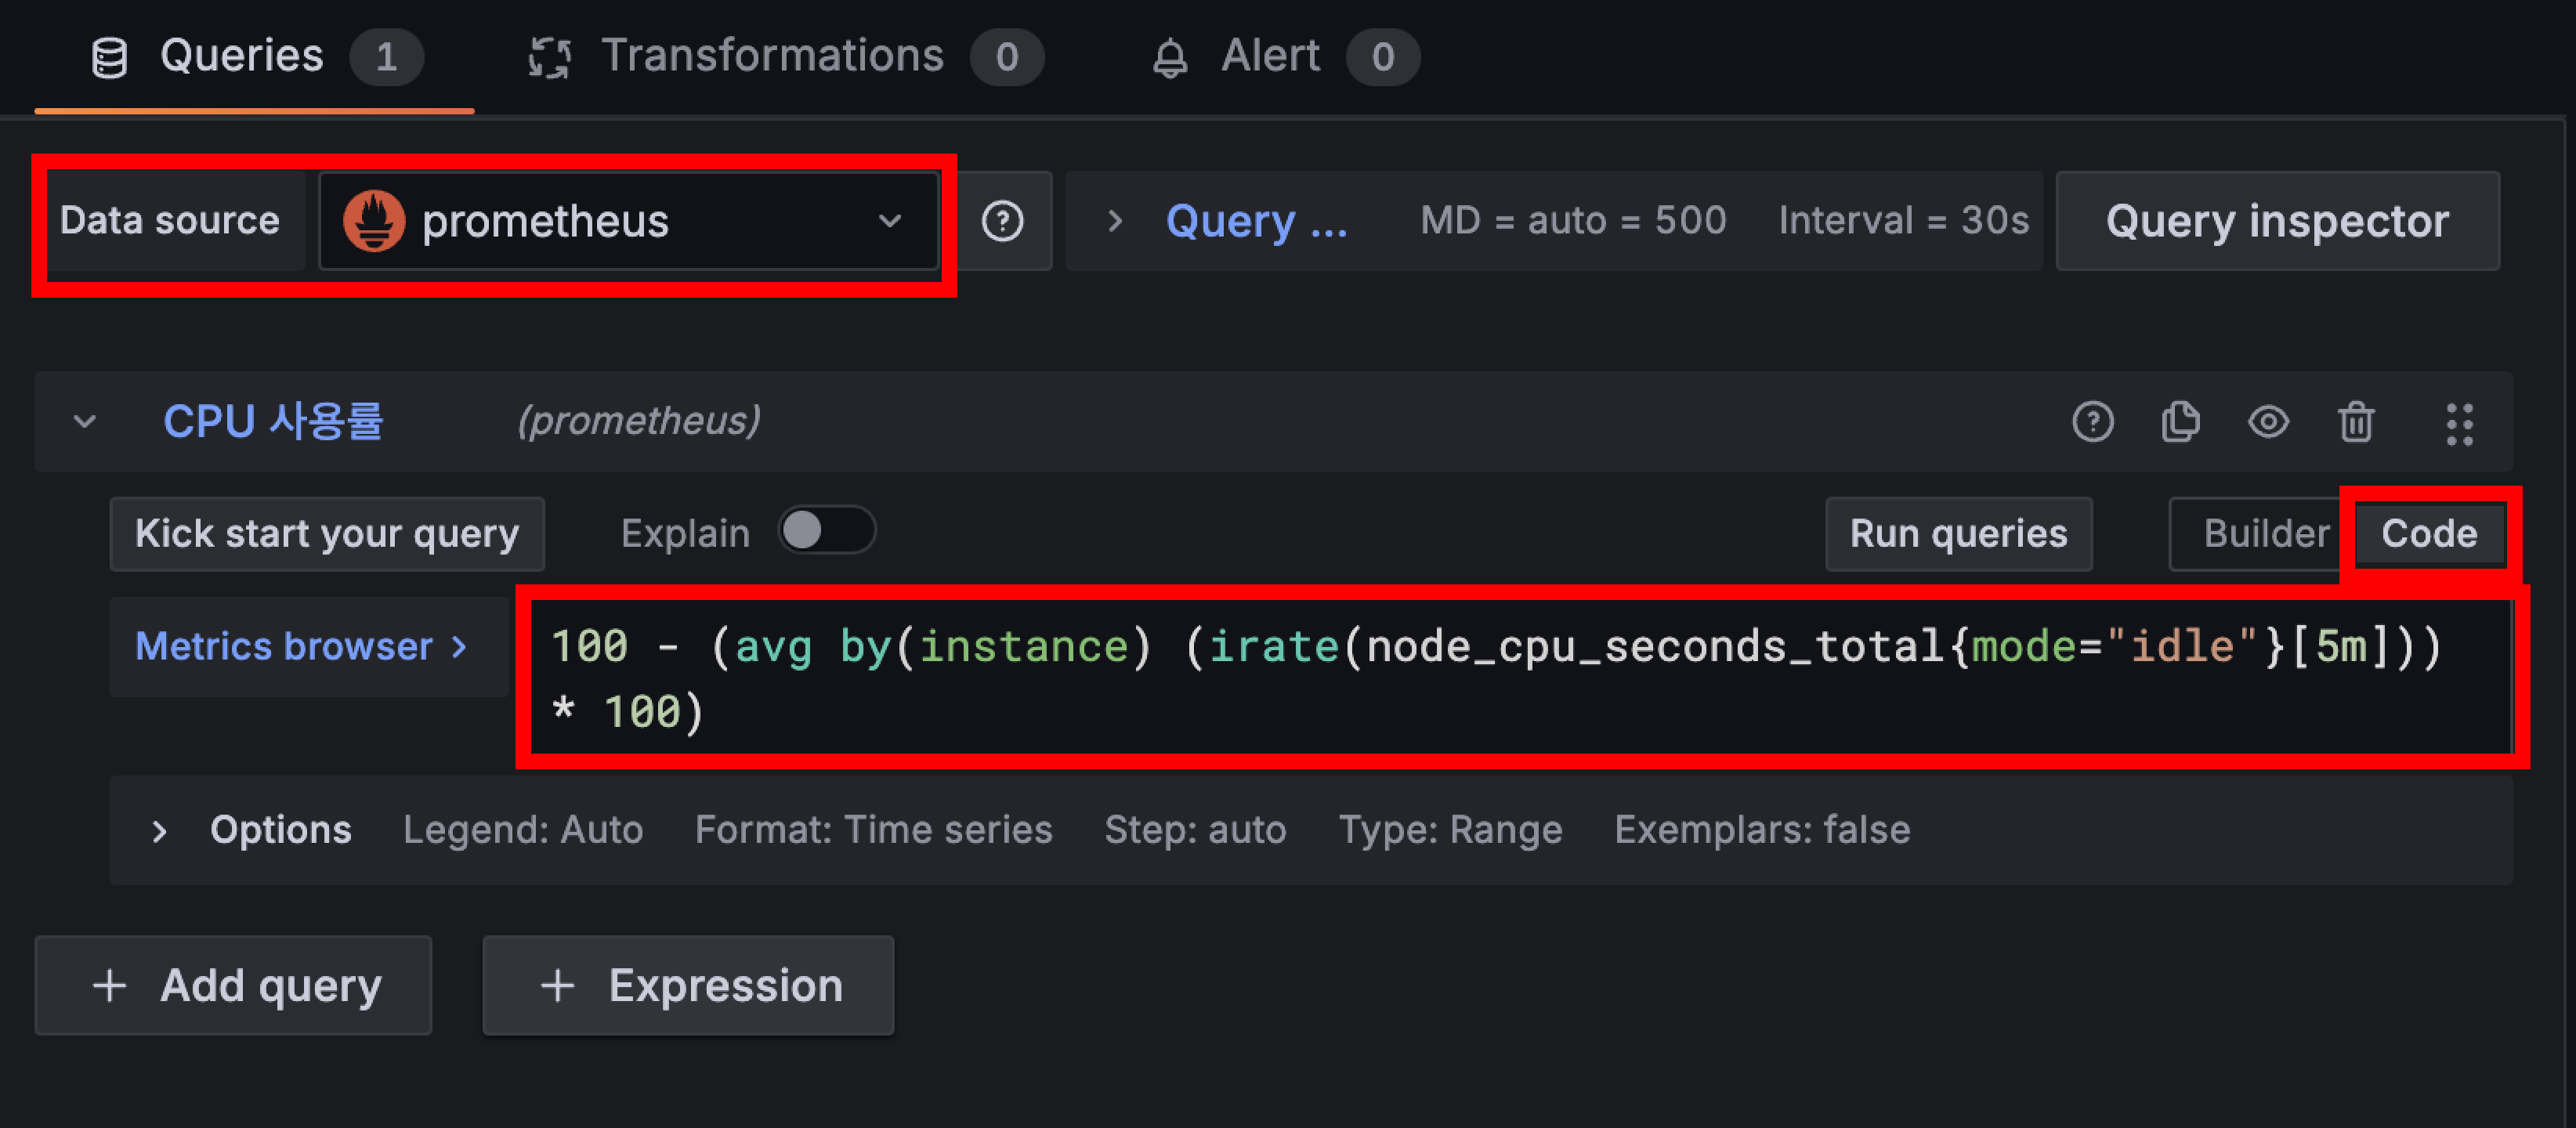Collapse the CPU 사용률 query row

[85, 422]
